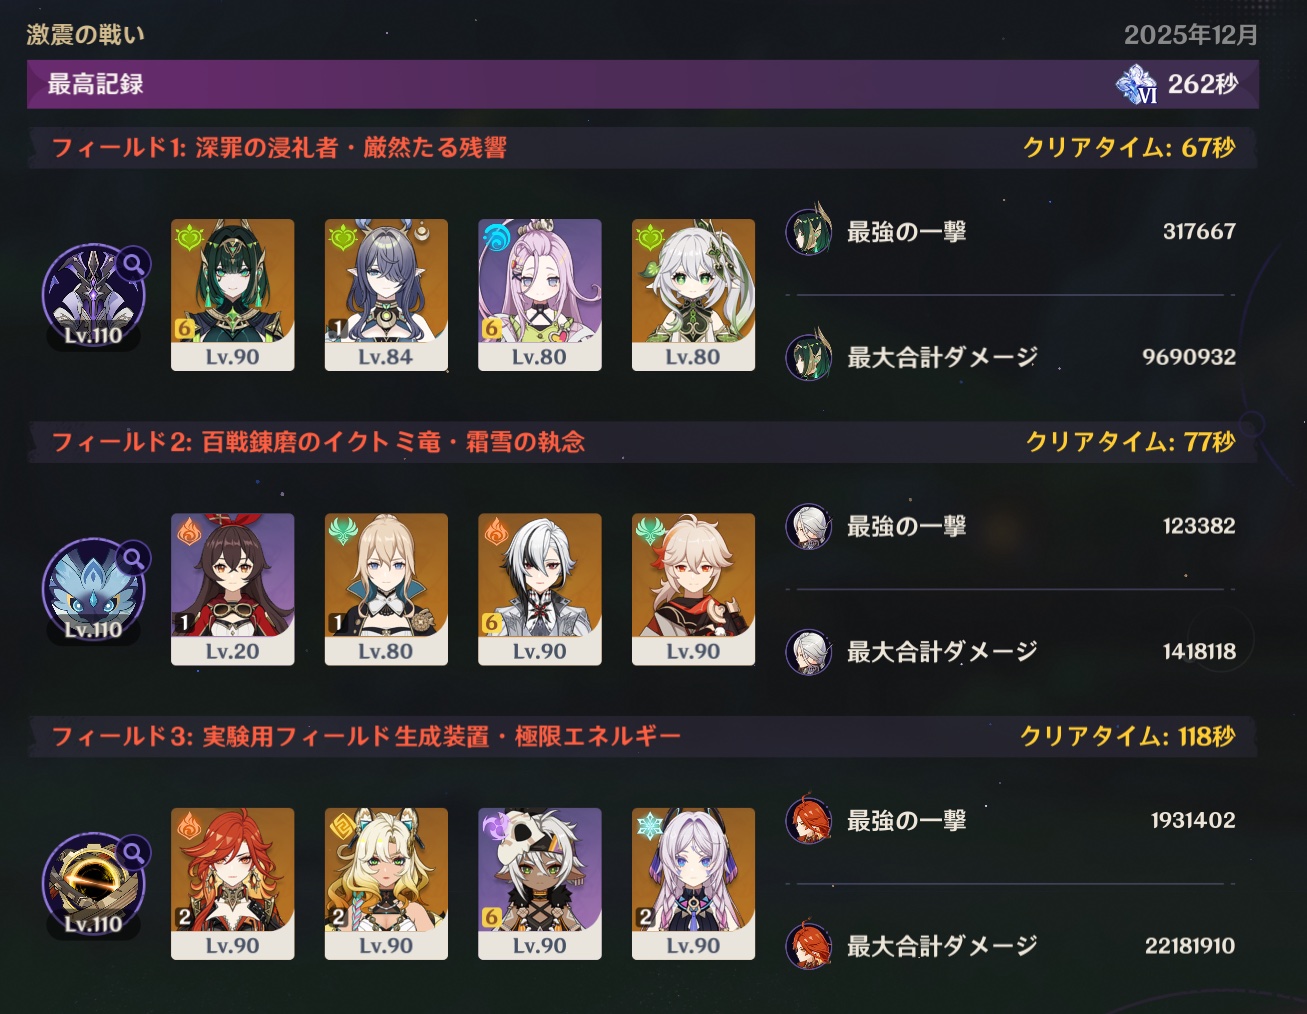Select the Lv.84 character card in Field 1
Image resolution: width=1307 pixels, height=1014 pixels.
(386, 295)
